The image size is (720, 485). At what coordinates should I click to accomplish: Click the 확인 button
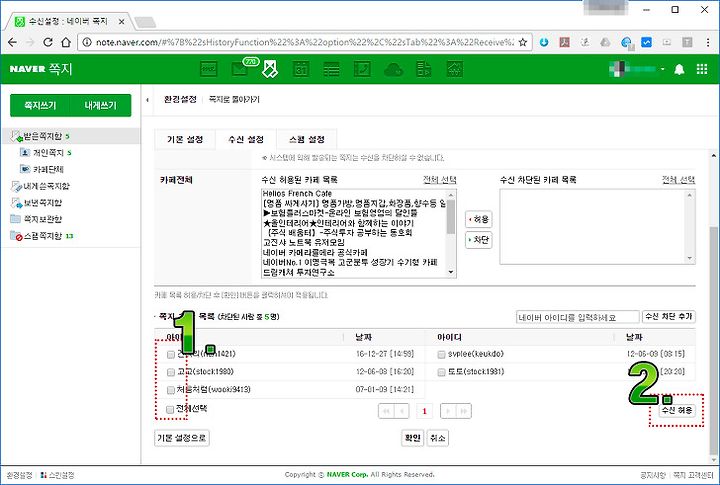pos(412,438)
